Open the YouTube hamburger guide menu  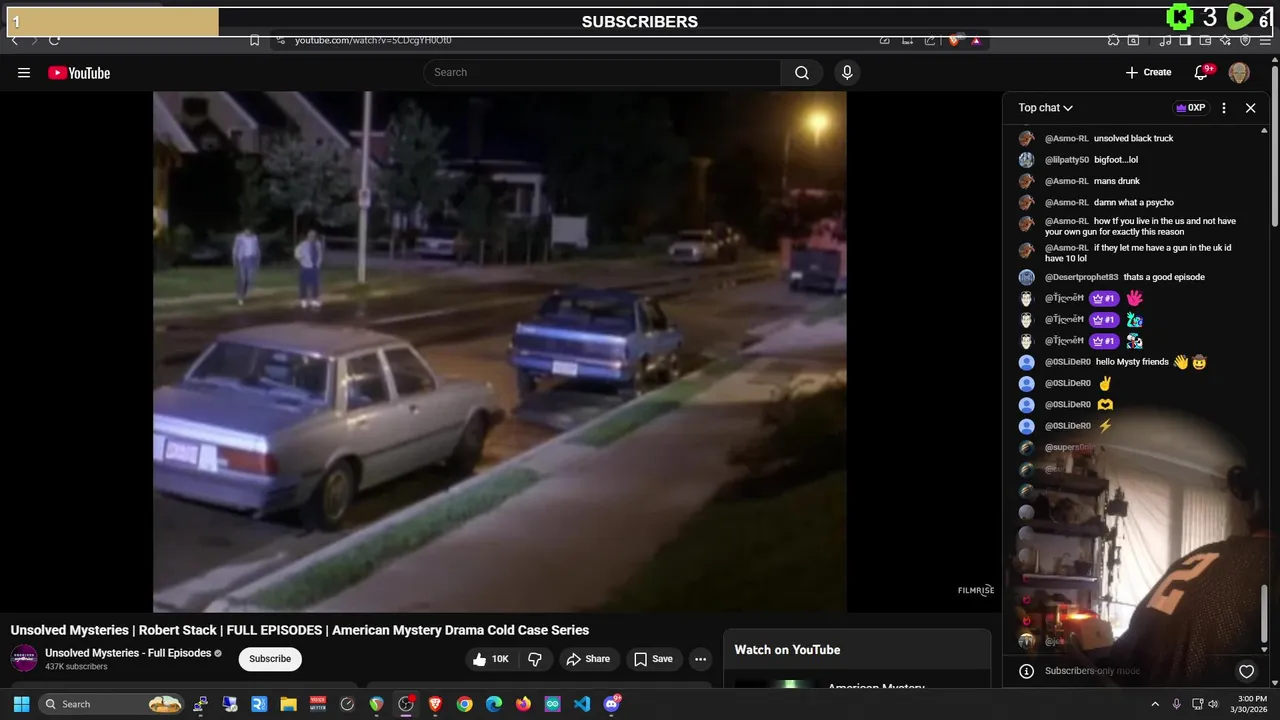pos(24,72)
